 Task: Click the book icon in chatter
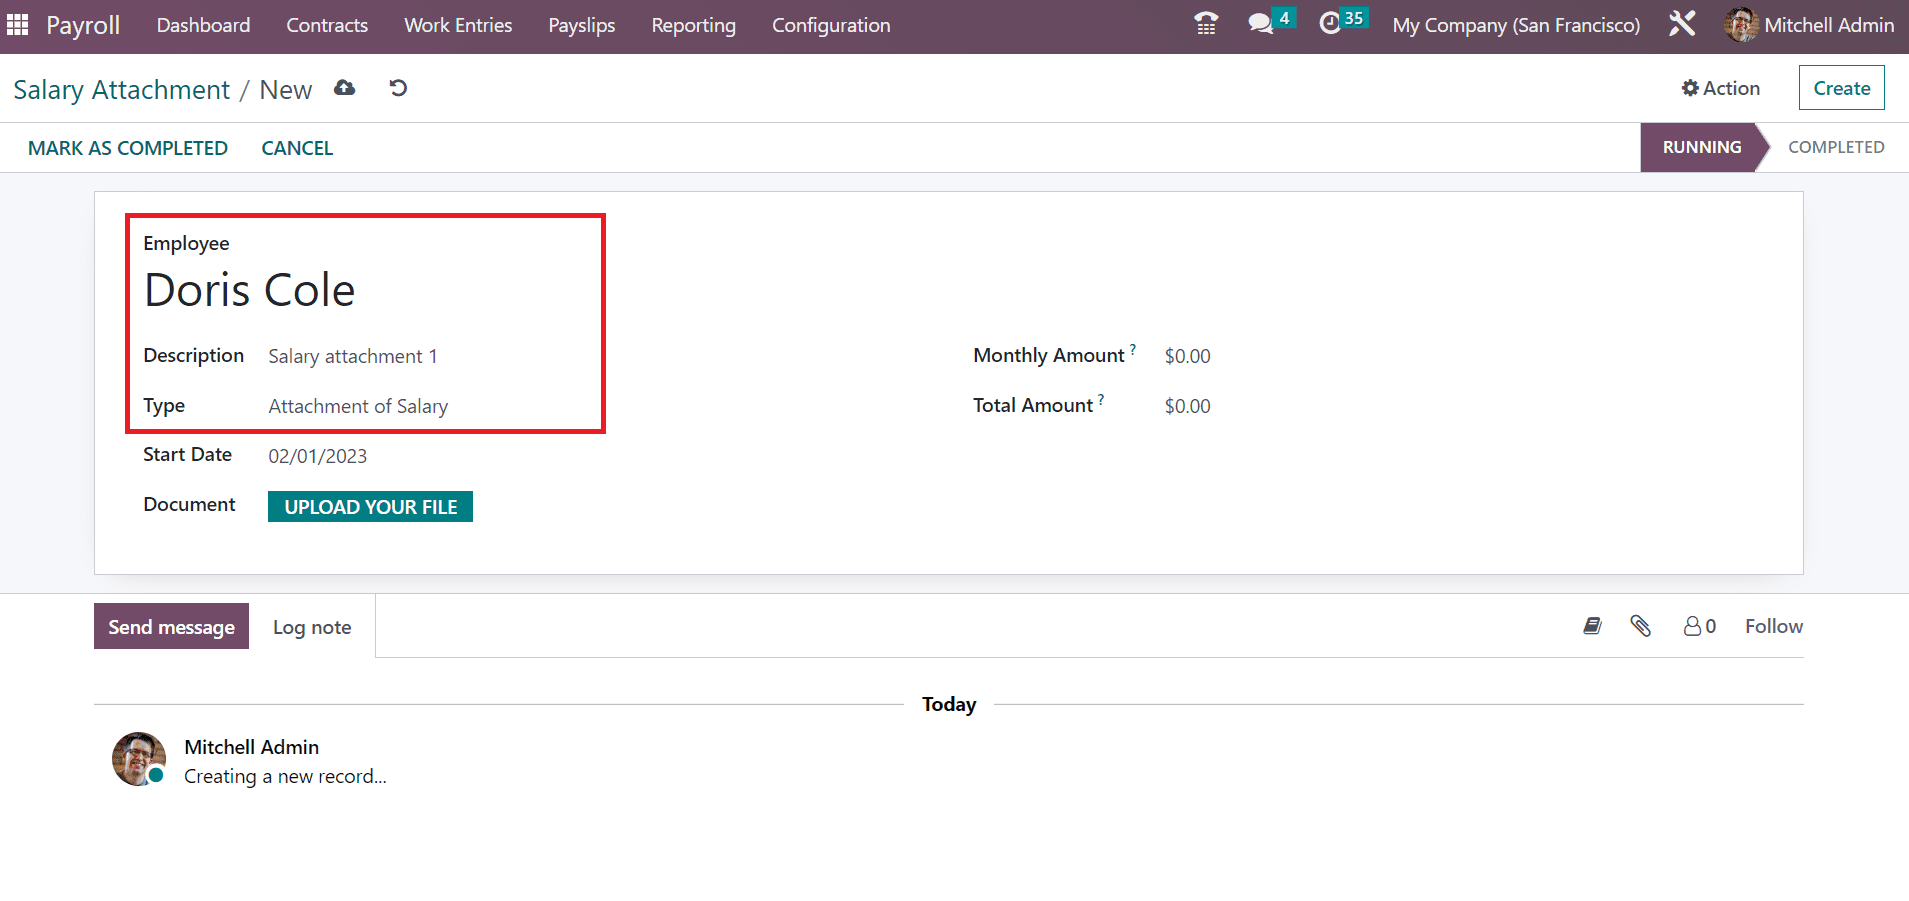(1592, 626)
